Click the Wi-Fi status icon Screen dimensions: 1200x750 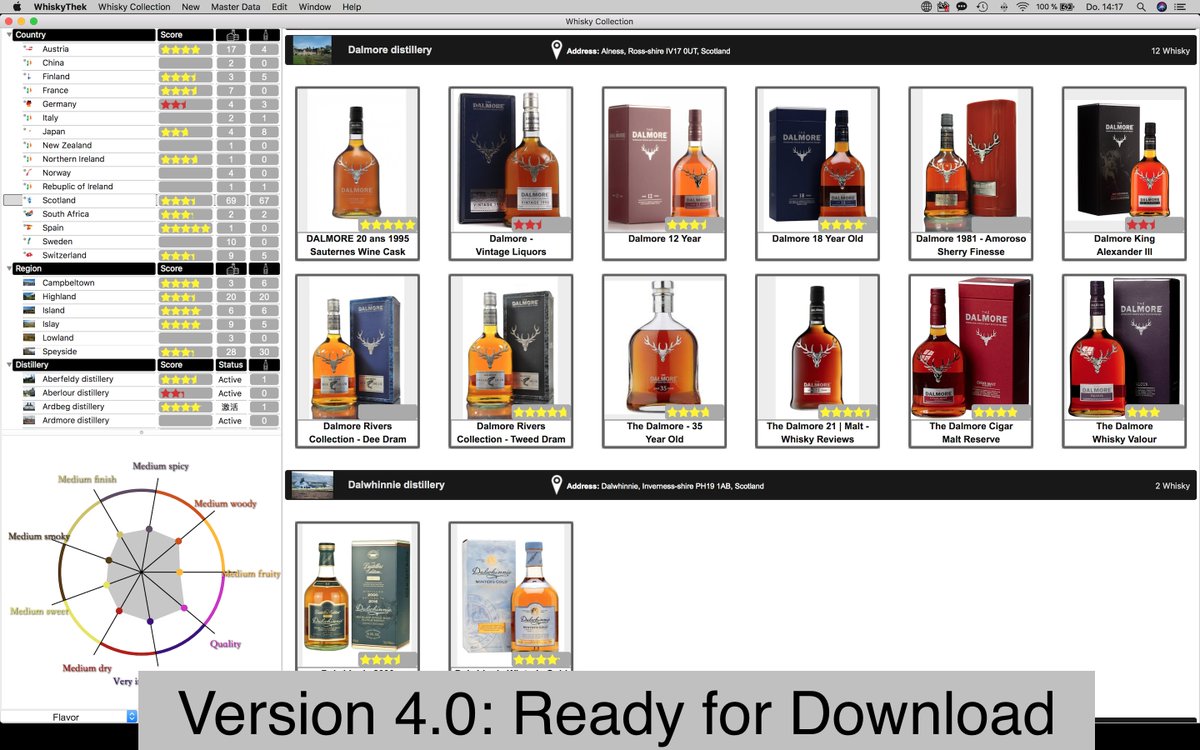(1021, 7)
